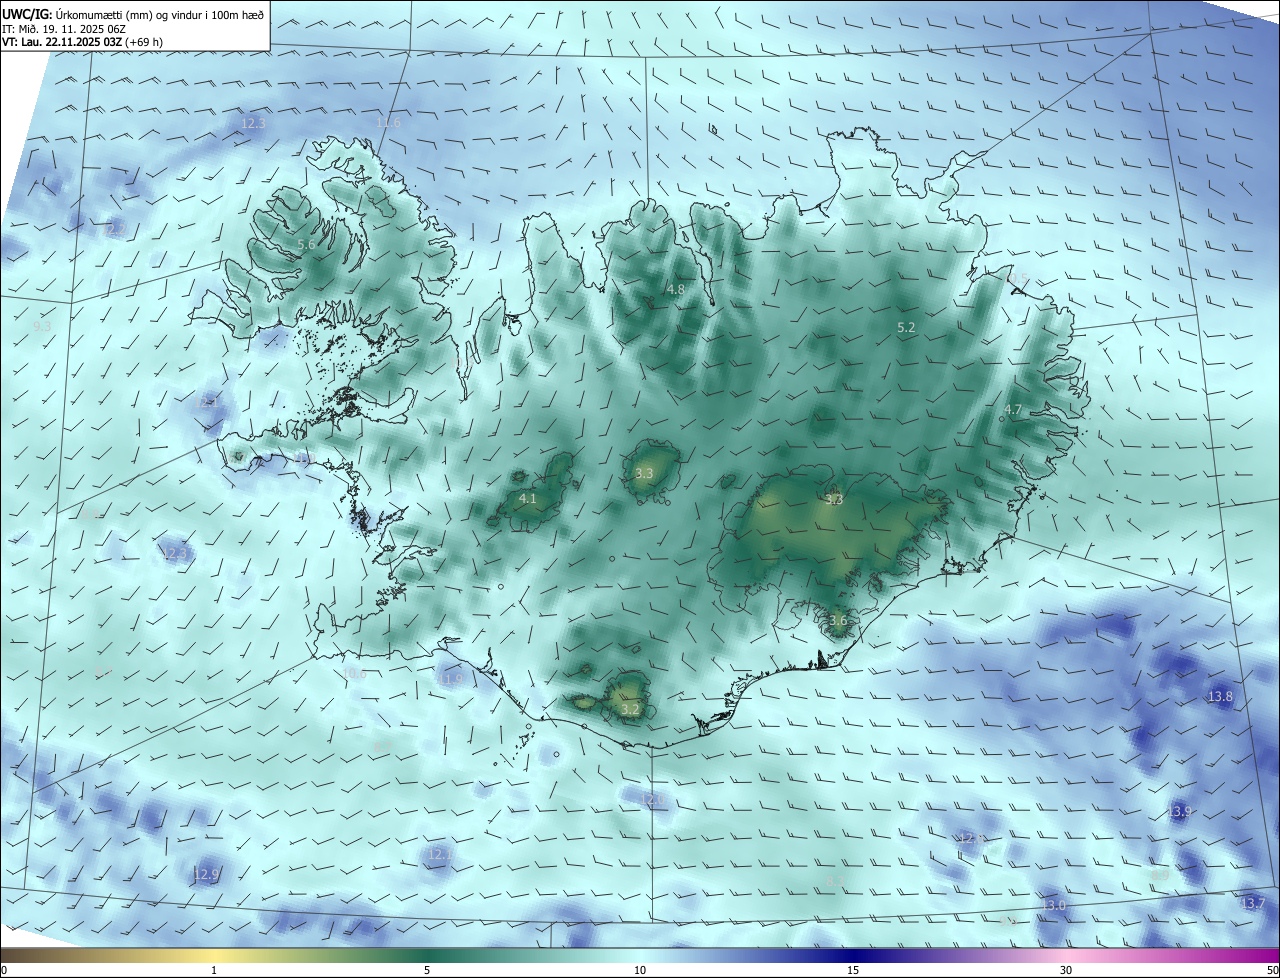Click the 10.6 value label
1280x978 pixels.
point(354,674)
